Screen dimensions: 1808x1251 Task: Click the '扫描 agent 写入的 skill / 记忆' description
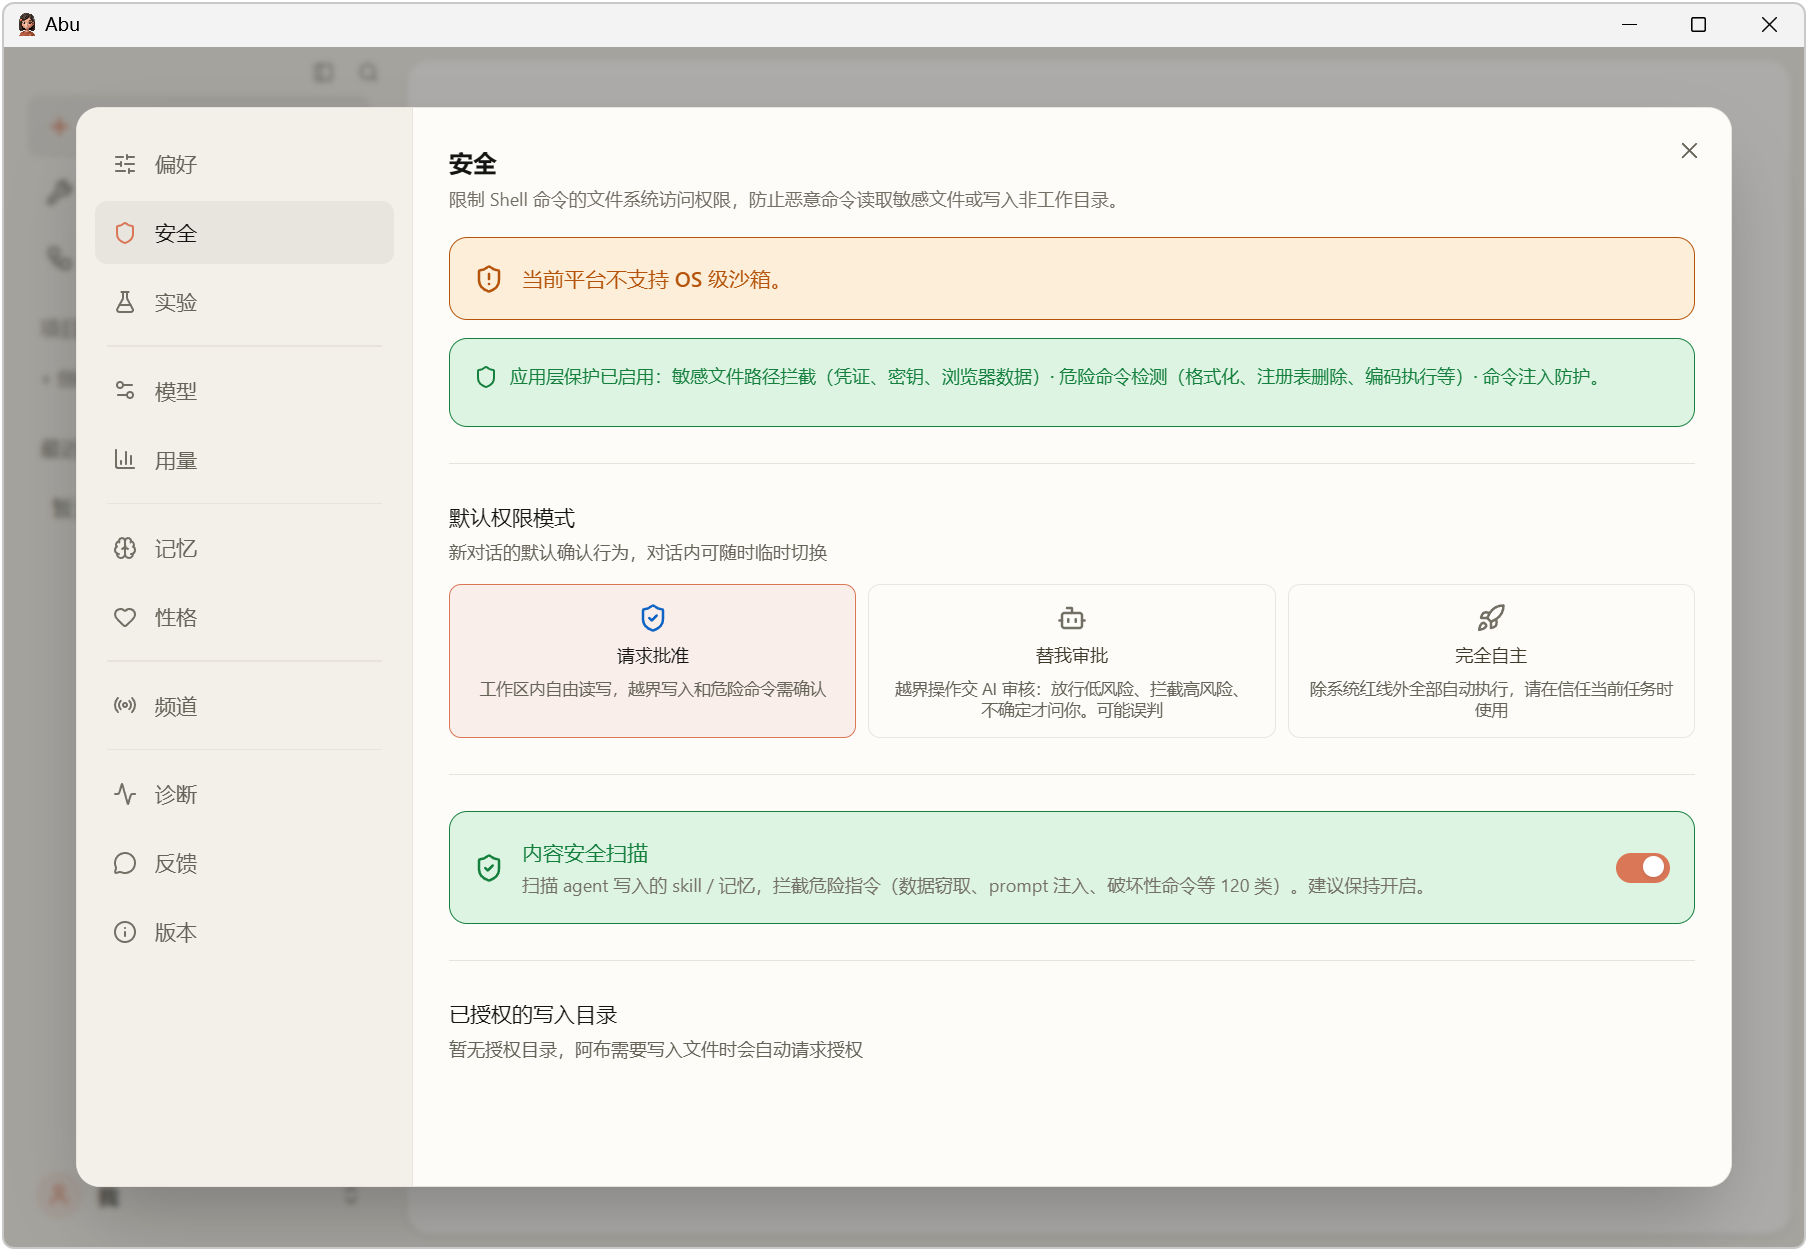(975, 886)
